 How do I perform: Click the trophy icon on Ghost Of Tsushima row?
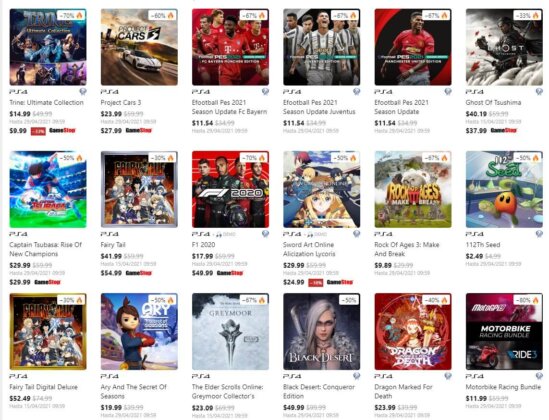(539, 92)
